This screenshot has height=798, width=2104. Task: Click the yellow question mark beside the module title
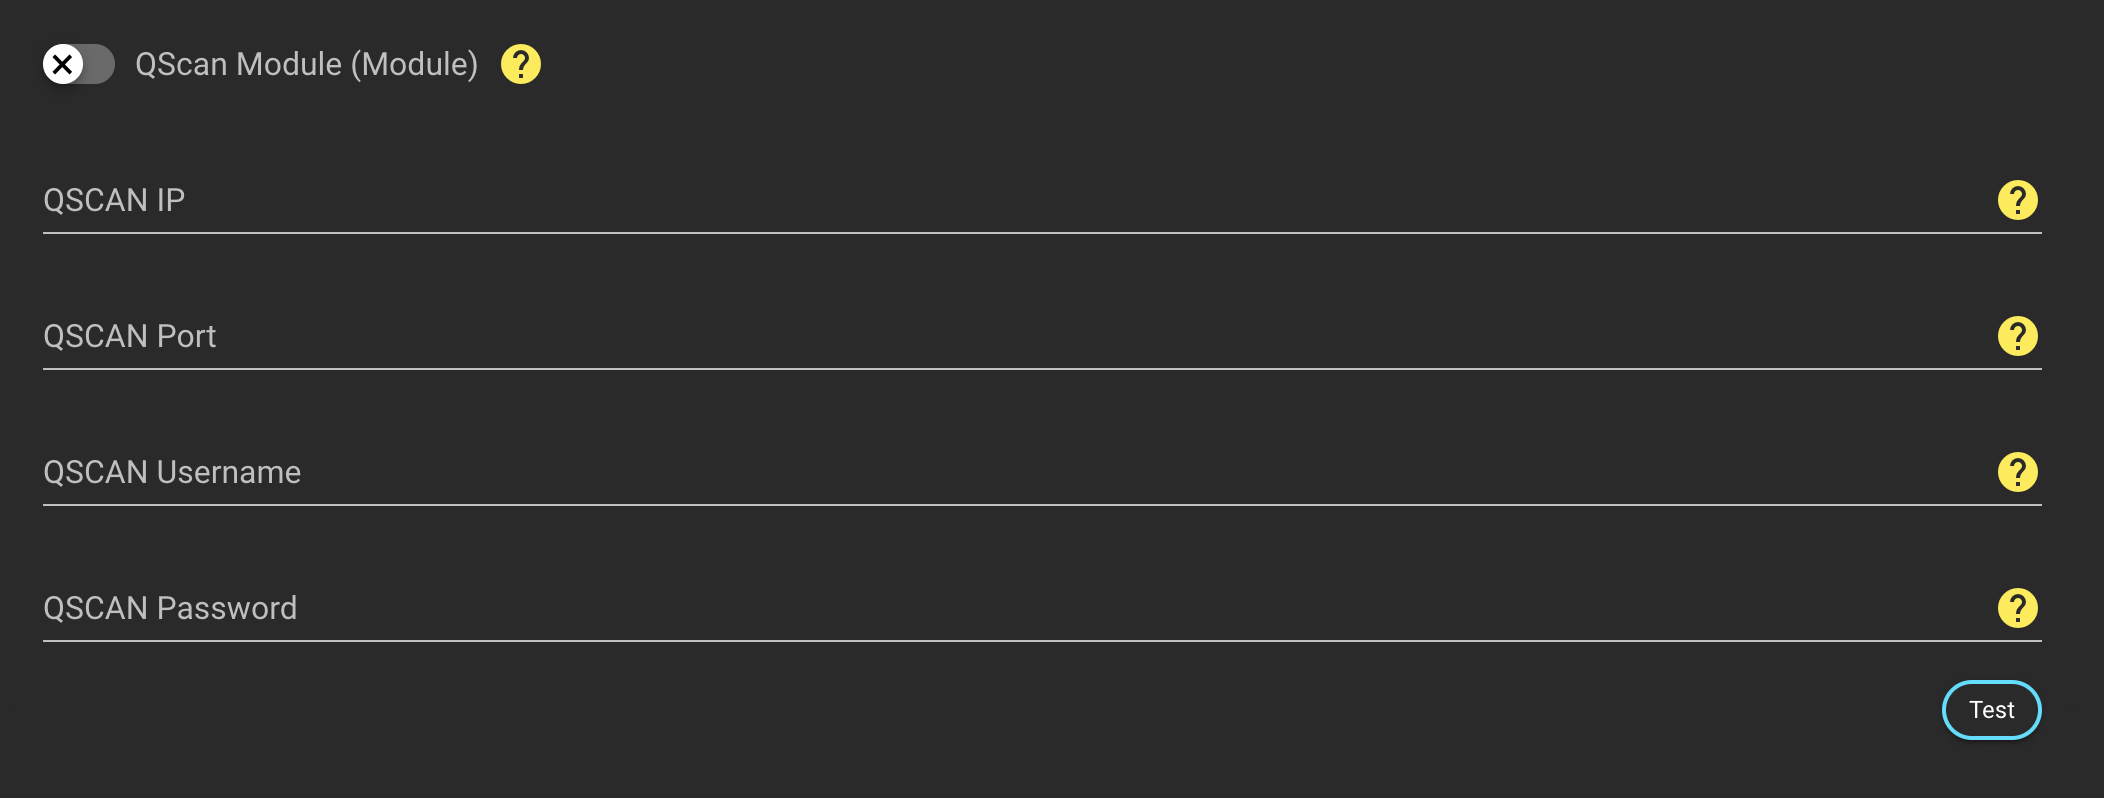[x=520, y=65]
